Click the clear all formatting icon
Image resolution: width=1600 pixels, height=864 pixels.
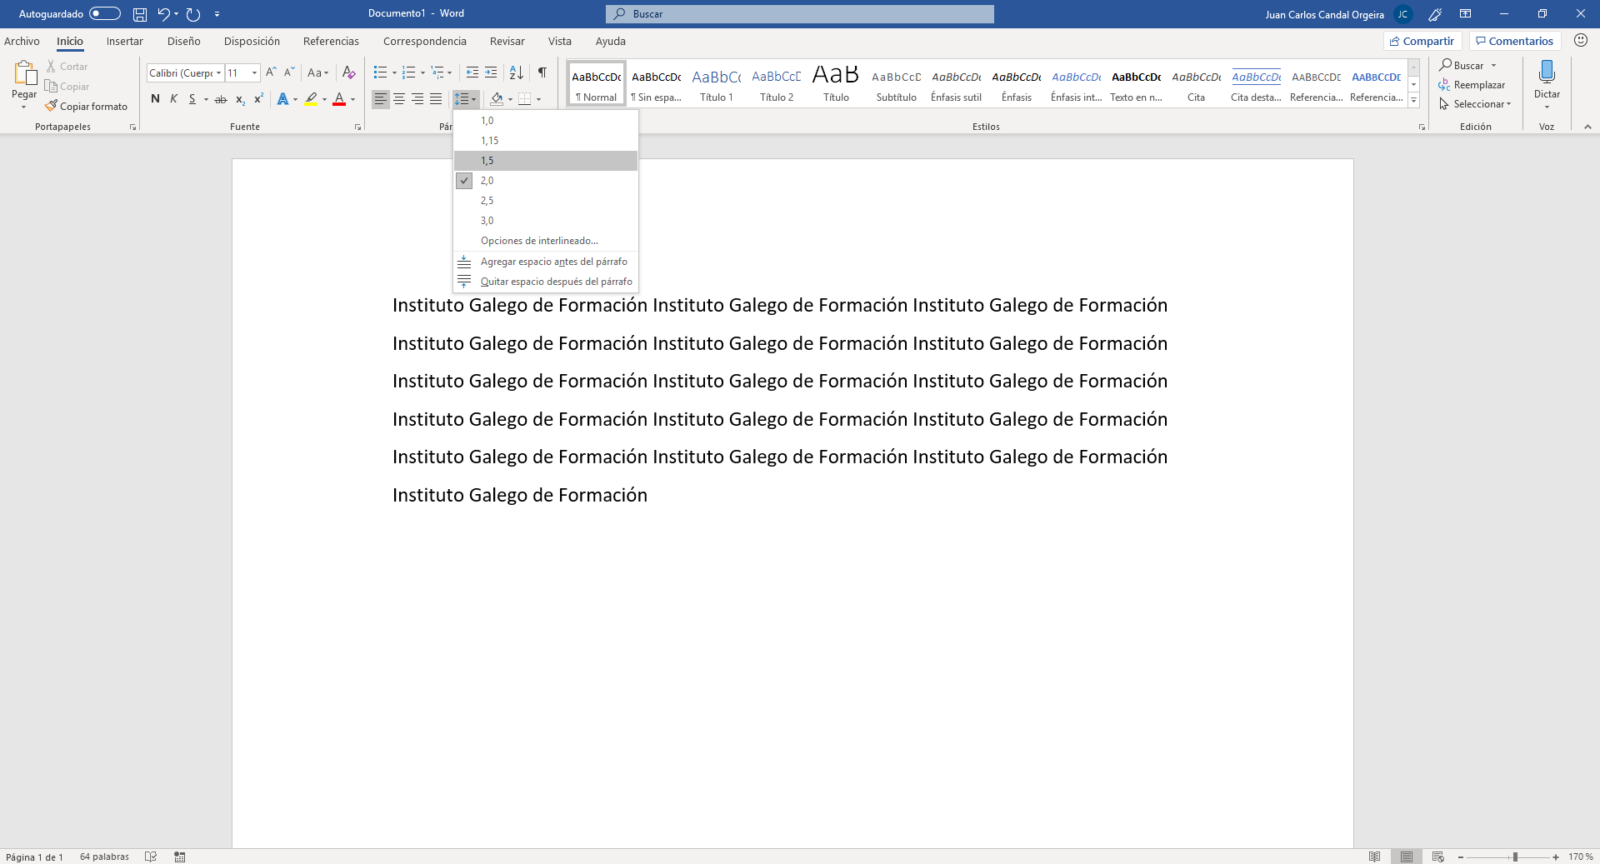[349, 72]
